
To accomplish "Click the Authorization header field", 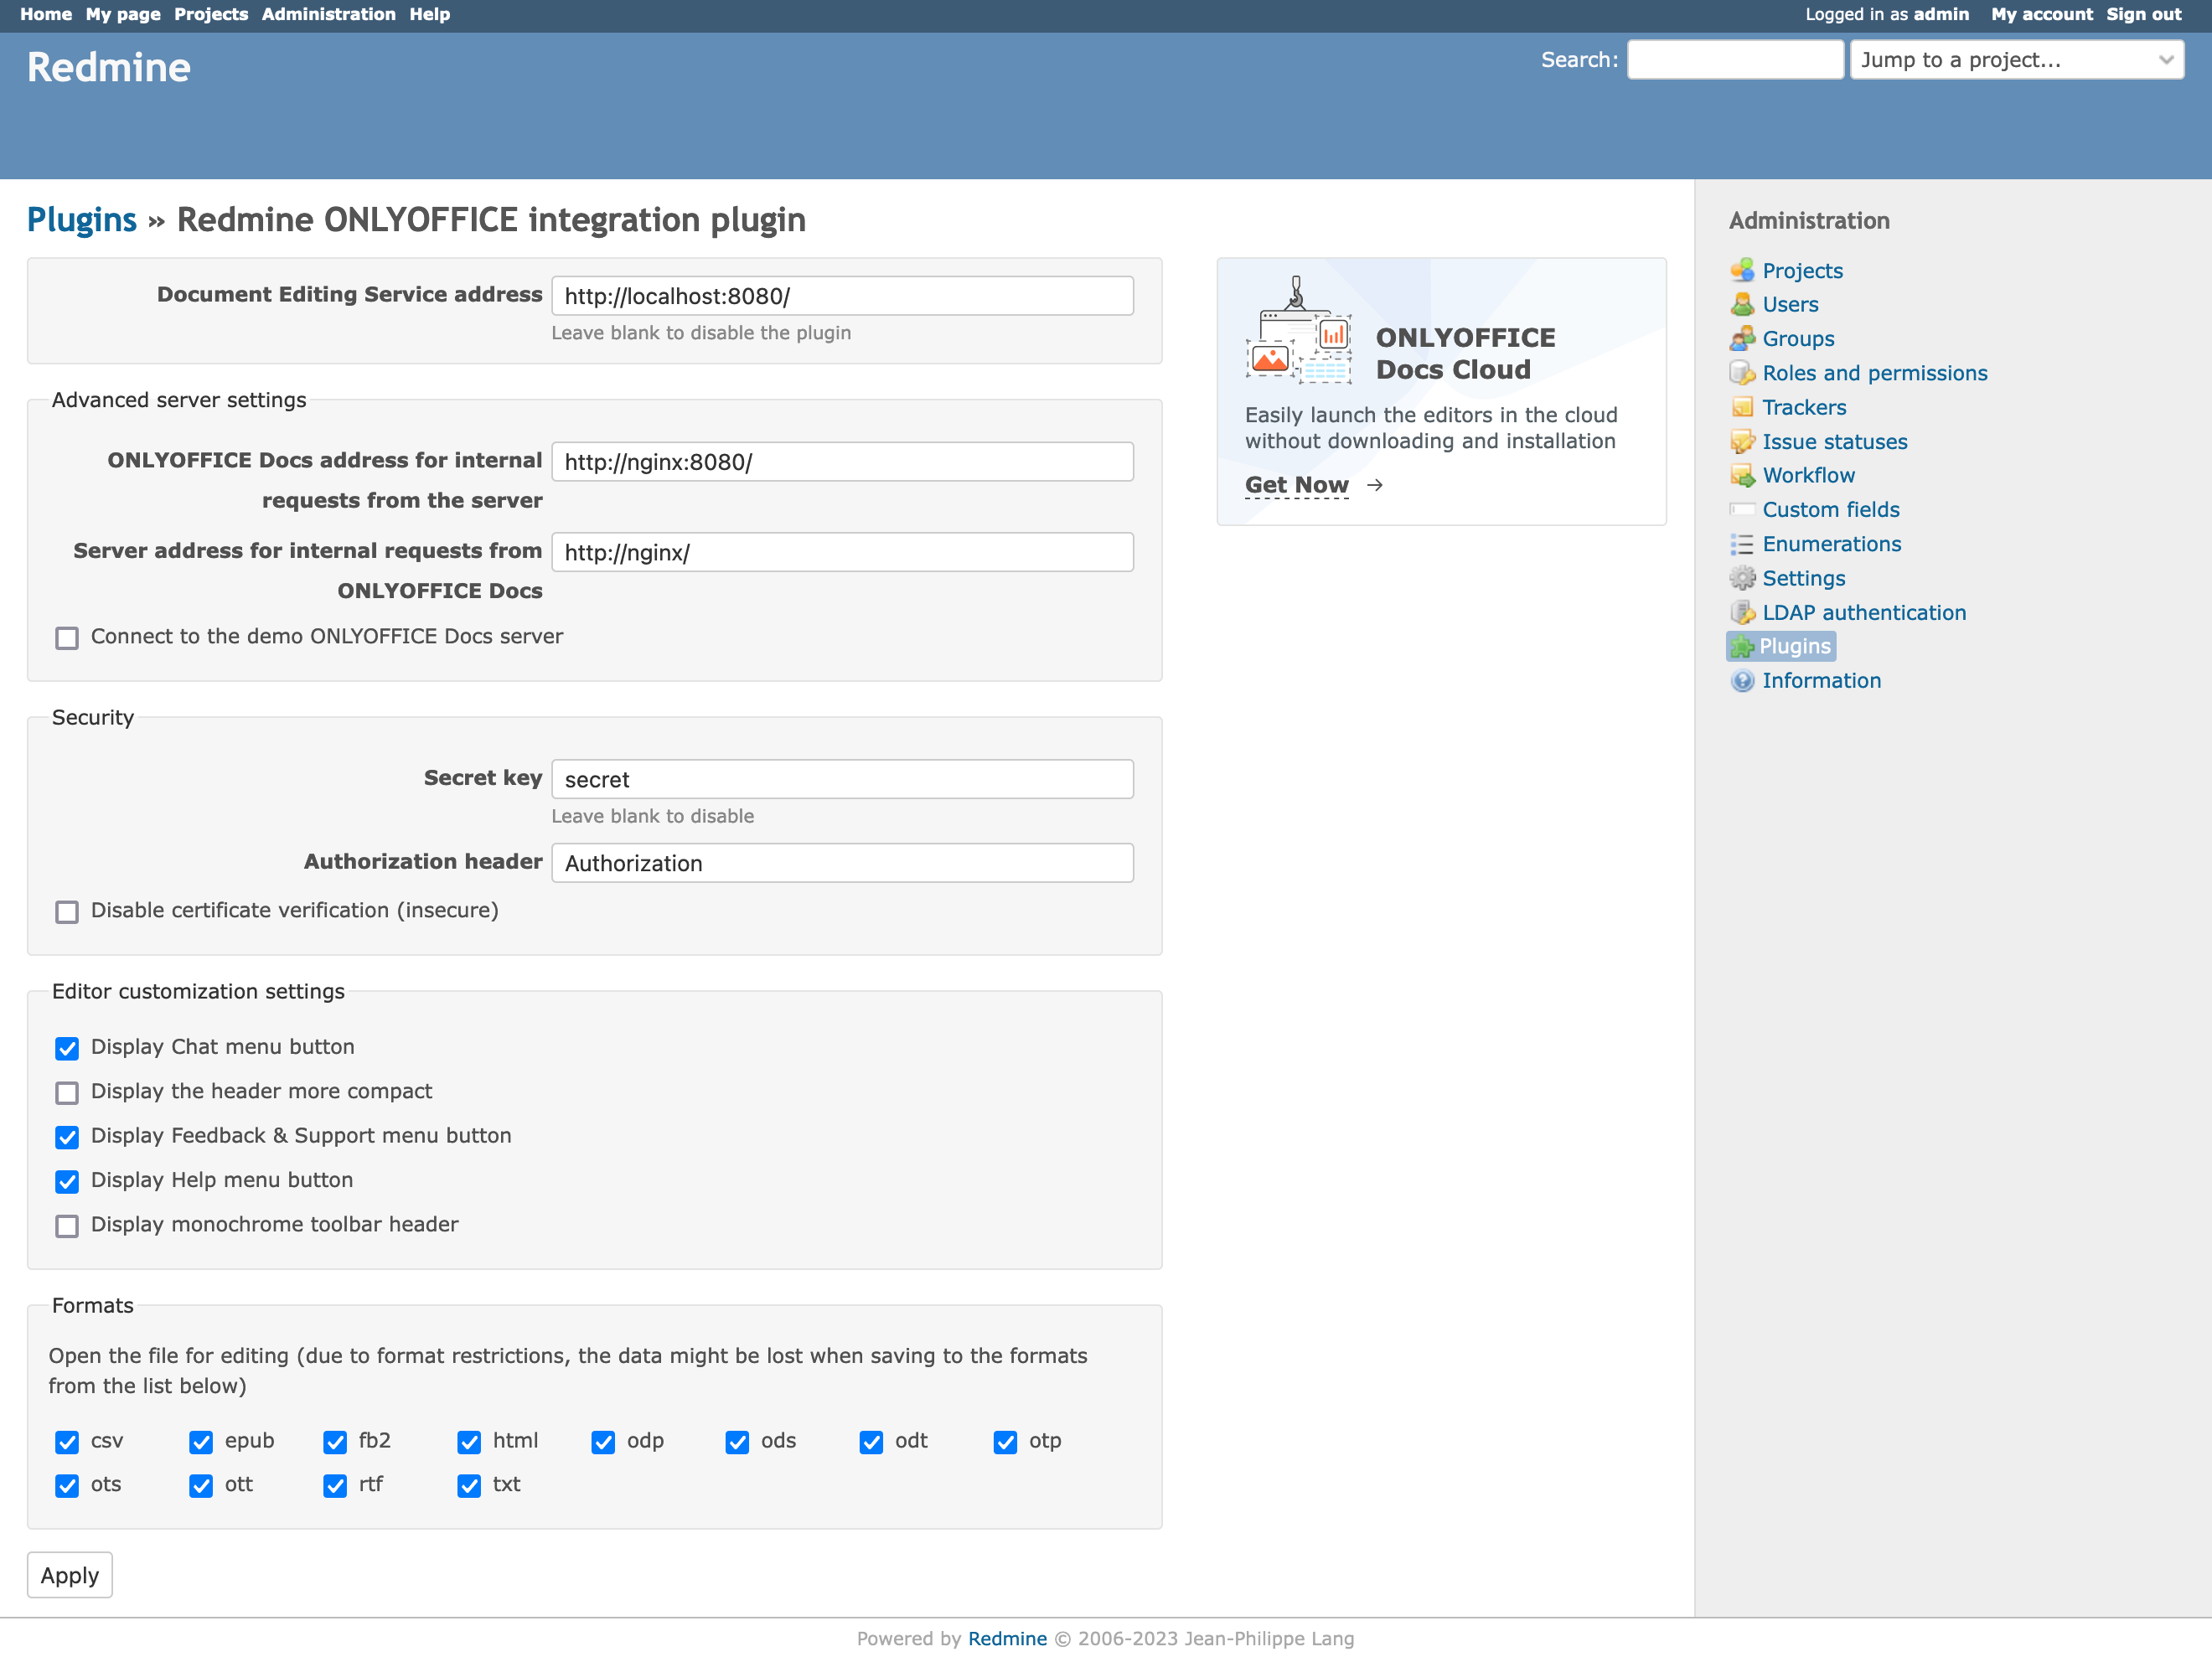I will 842,863.
